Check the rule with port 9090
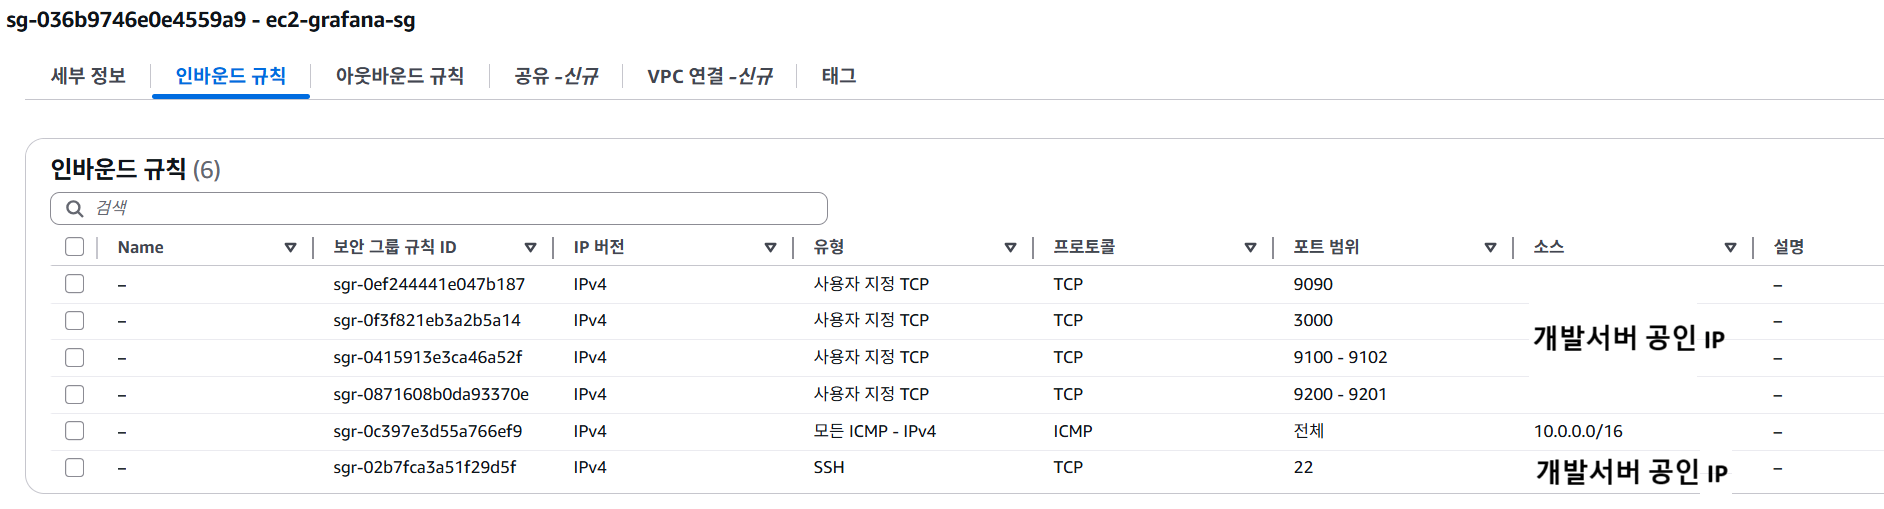This screenshot has width=1884, height=509. coord(75,284)
